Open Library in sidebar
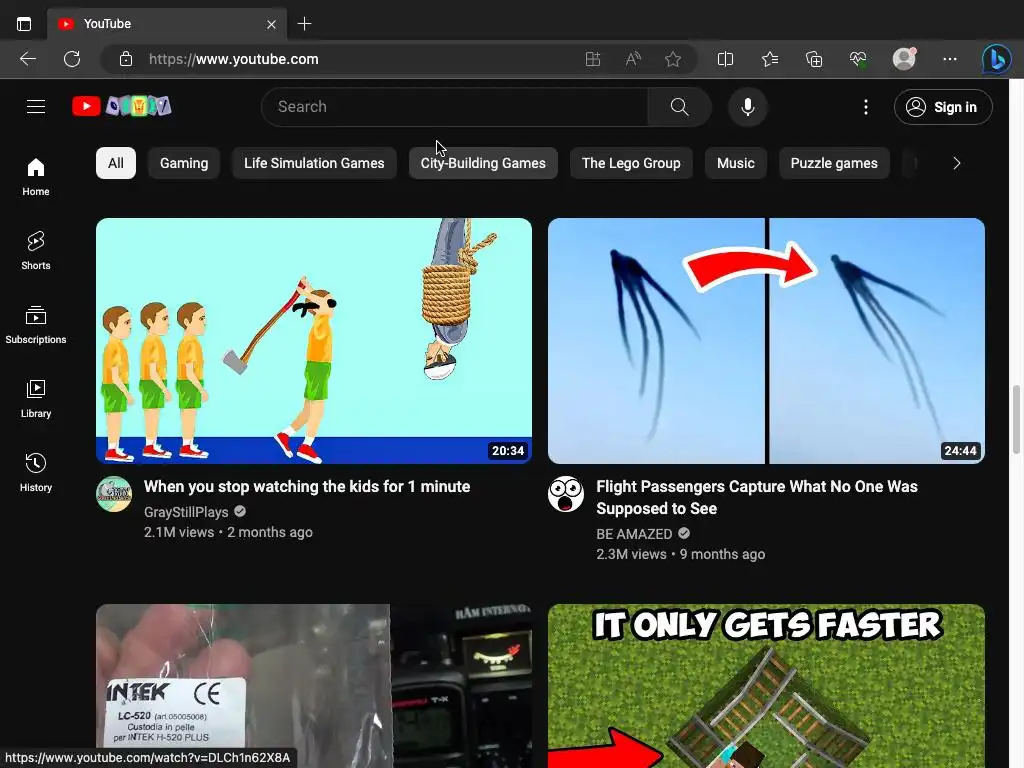 36,398
